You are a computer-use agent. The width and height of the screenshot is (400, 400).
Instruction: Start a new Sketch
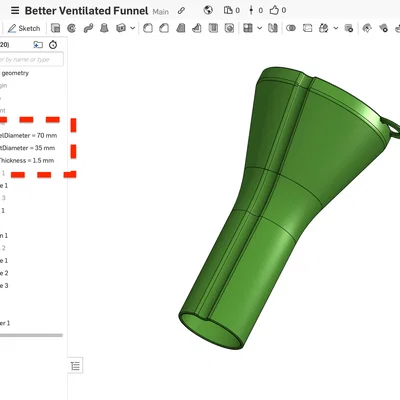coord(24,28)
